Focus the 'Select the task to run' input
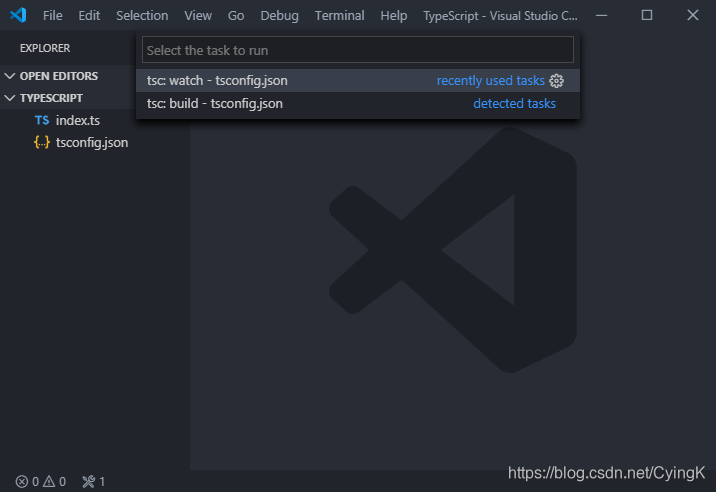This screenshot has width=716, height=492. tap(358, 50)
